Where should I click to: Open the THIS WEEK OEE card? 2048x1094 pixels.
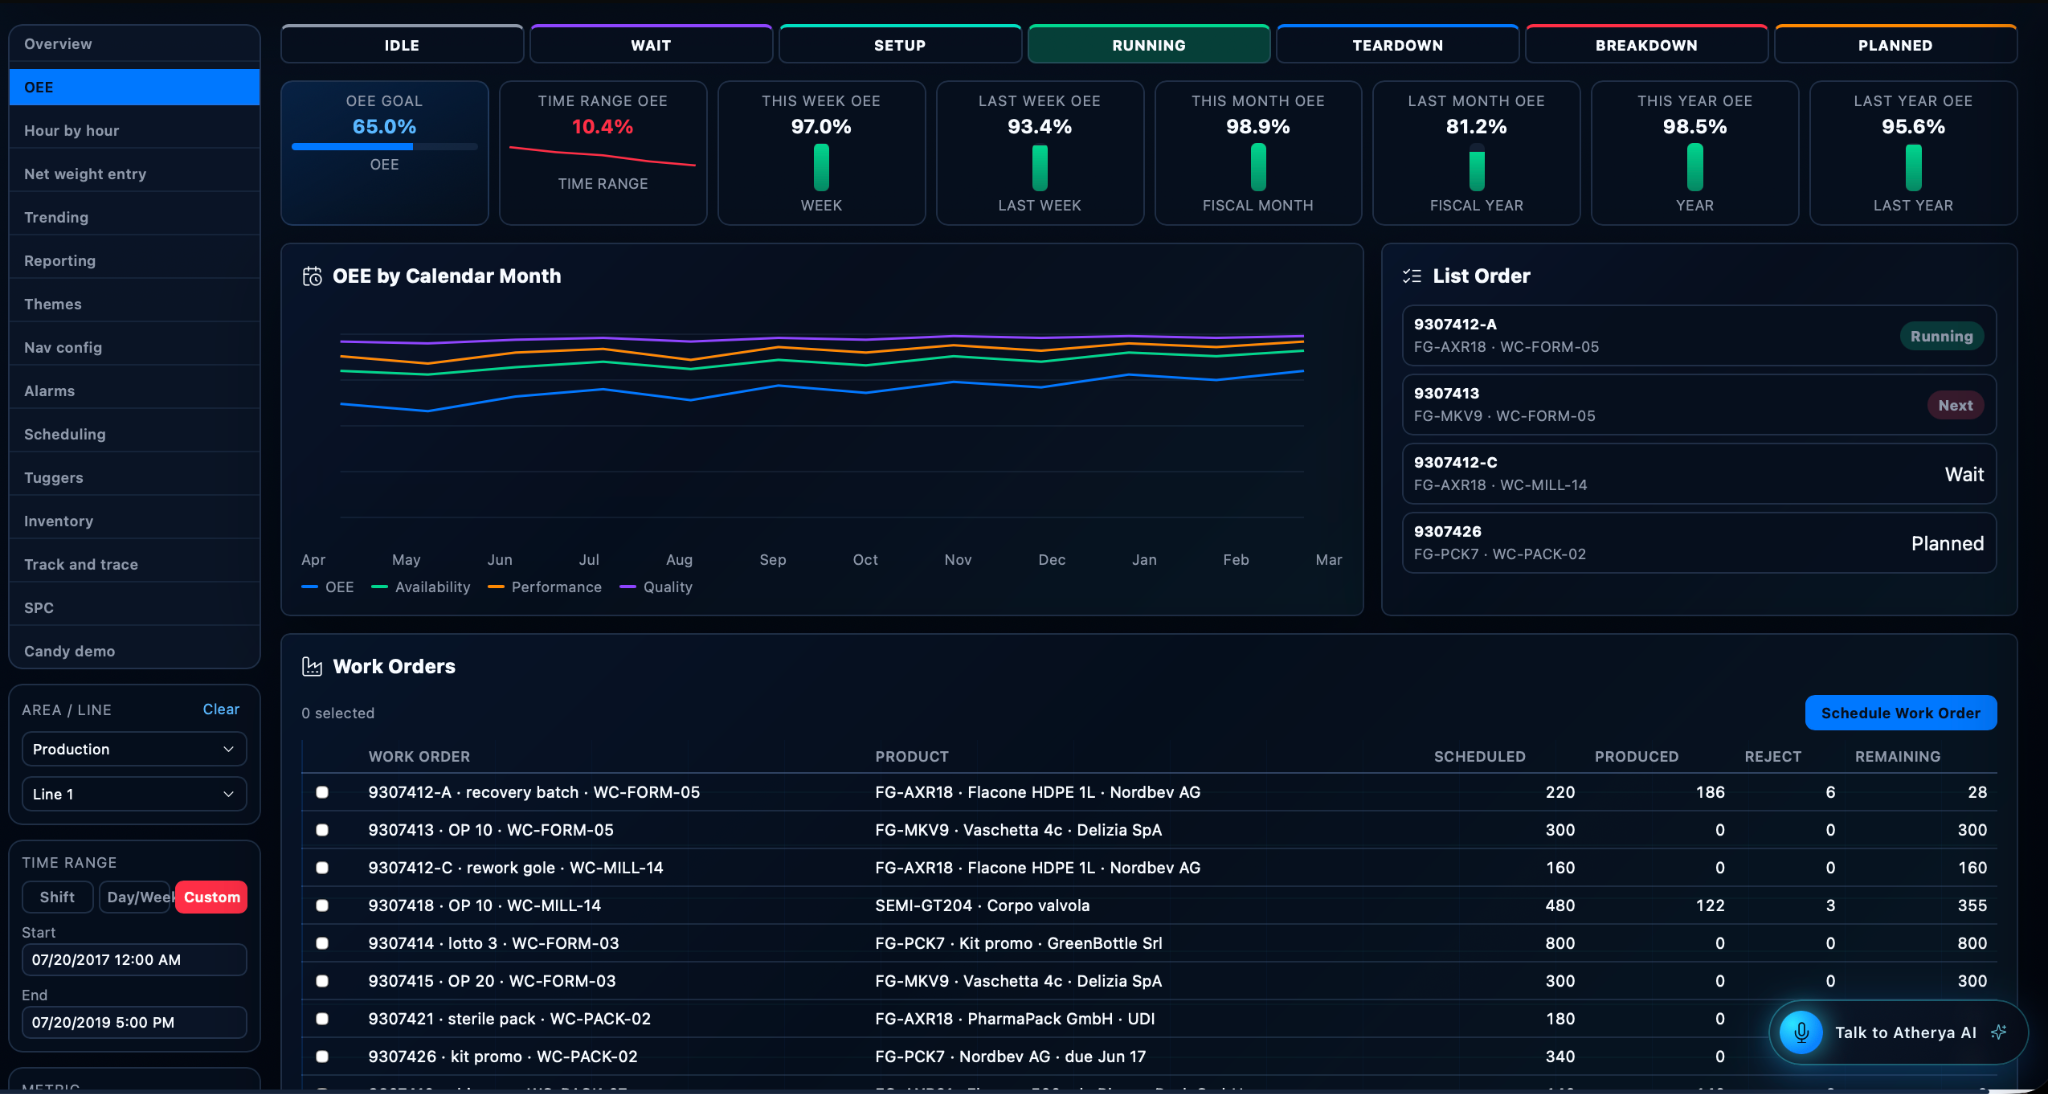[821, 153]
